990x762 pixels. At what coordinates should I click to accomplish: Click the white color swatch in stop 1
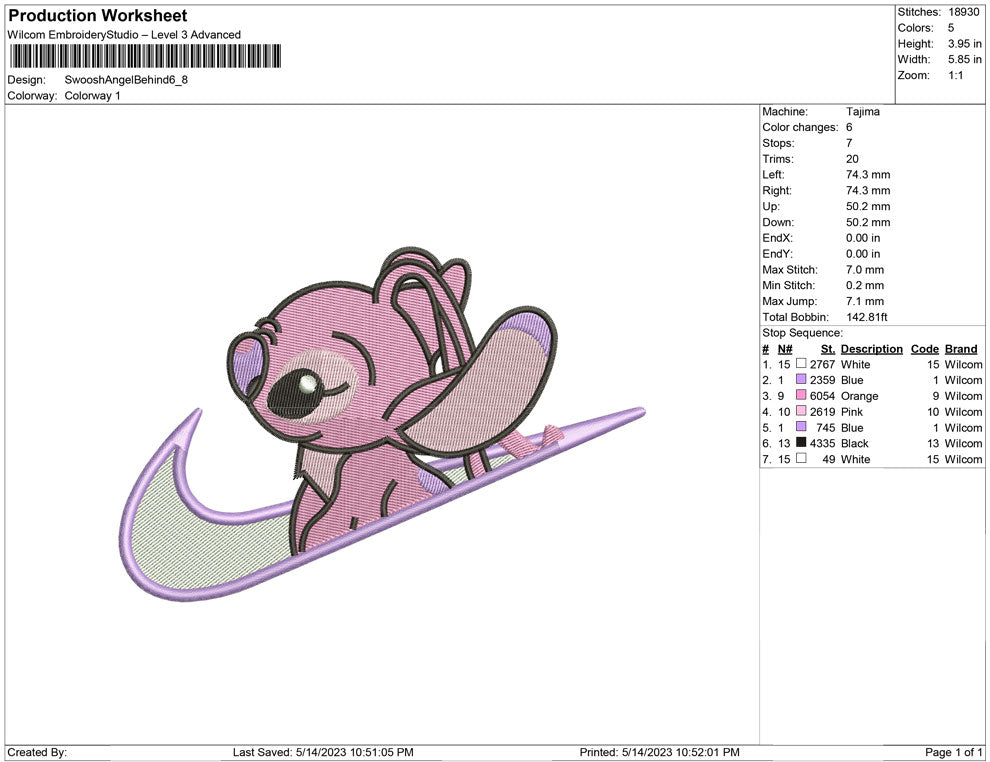pyautogui.click(x=801, y=364)
